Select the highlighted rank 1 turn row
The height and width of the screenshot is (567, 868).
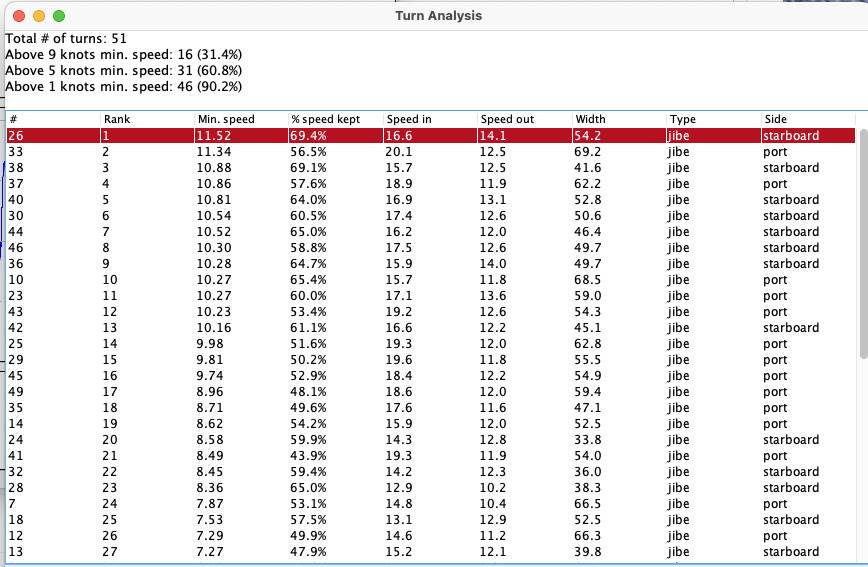(x=430, y=135)
